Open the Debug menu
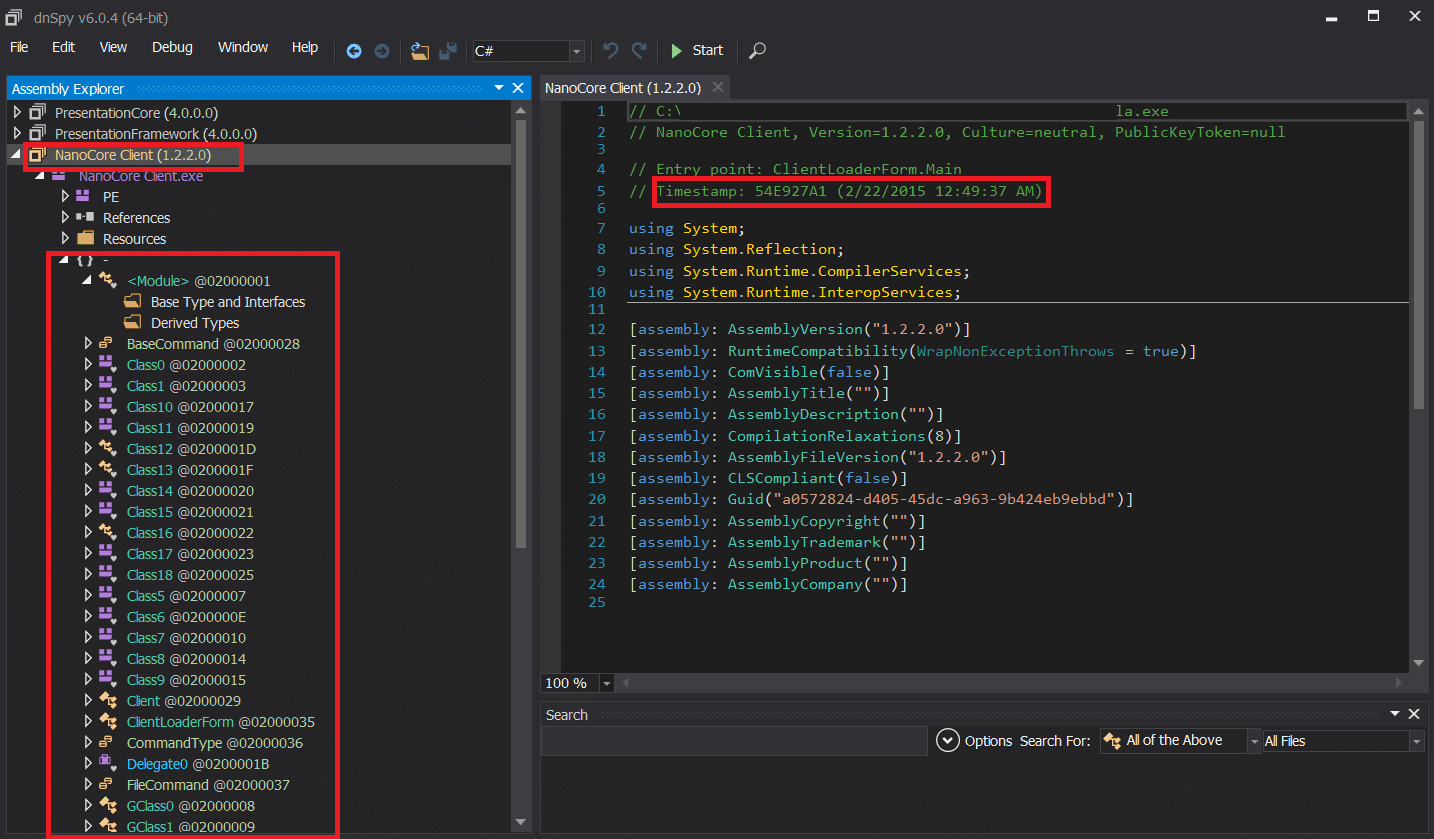 coord(172,47)
